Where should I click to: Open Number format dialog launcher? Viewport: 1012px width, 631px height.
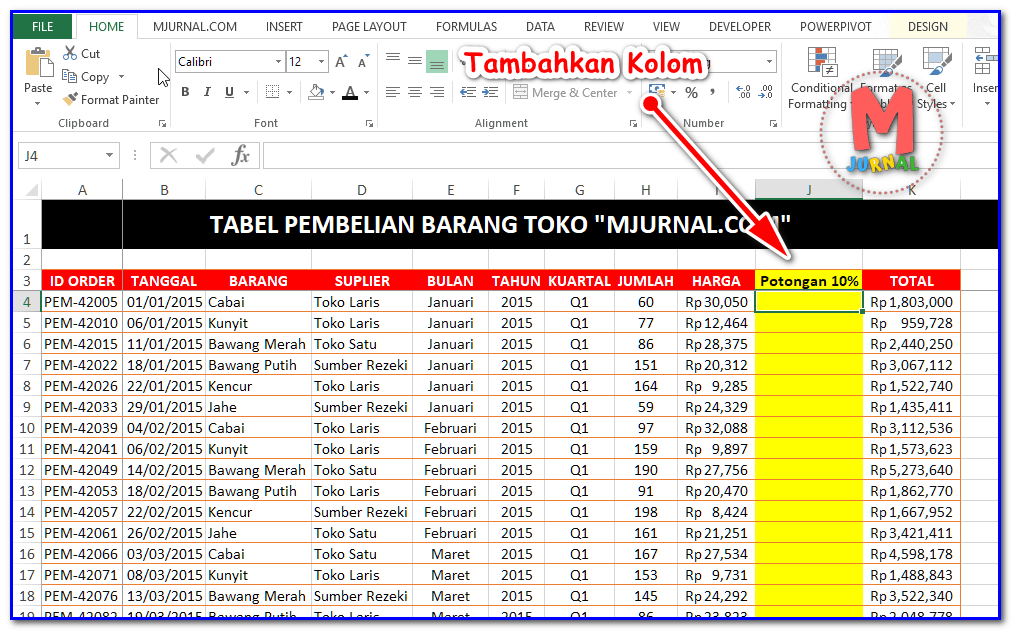click(x=773, y=123)
